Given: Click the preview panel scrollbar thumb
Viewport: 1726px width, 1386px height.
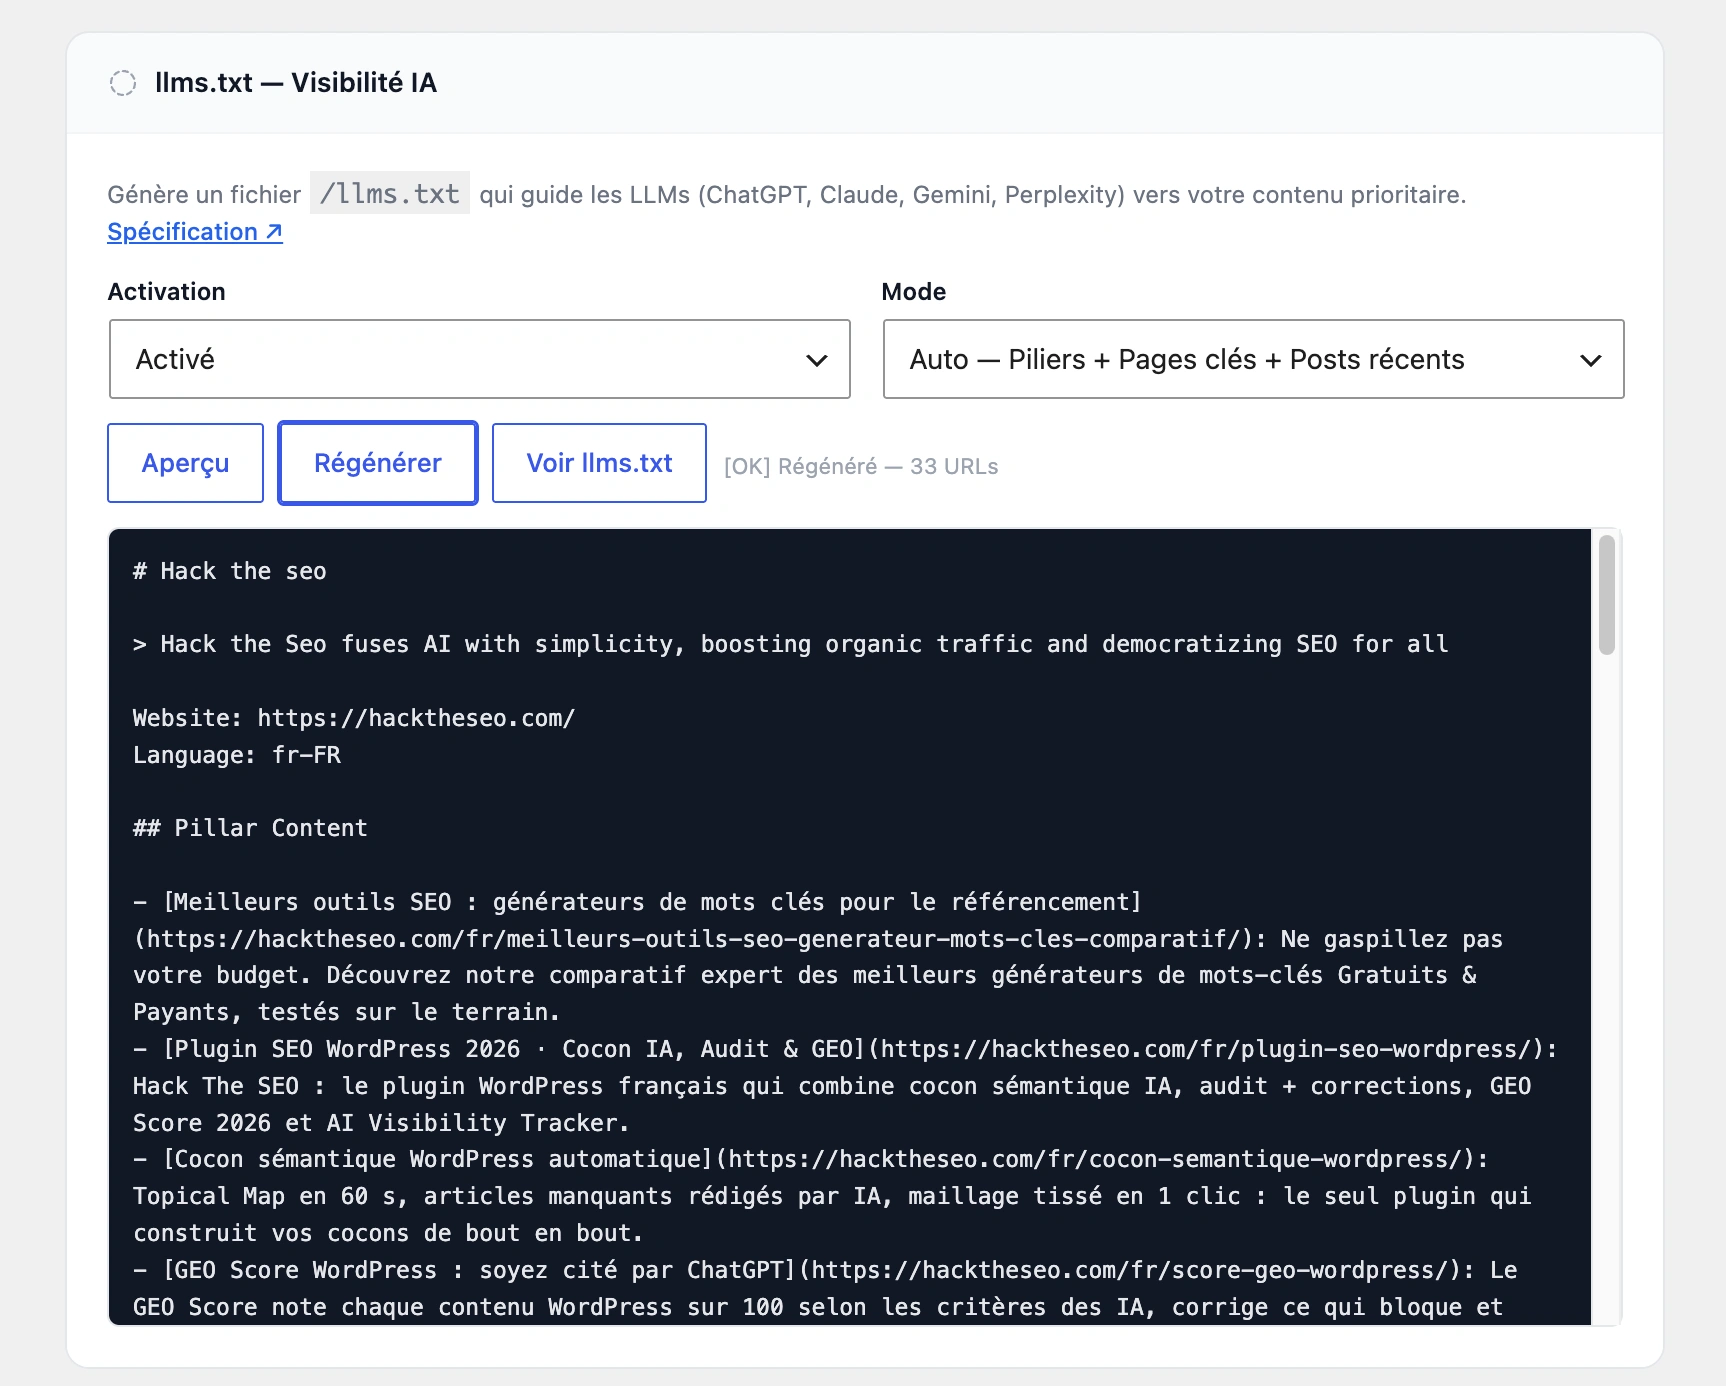Looking at the screenshot, I should 1607,595.
